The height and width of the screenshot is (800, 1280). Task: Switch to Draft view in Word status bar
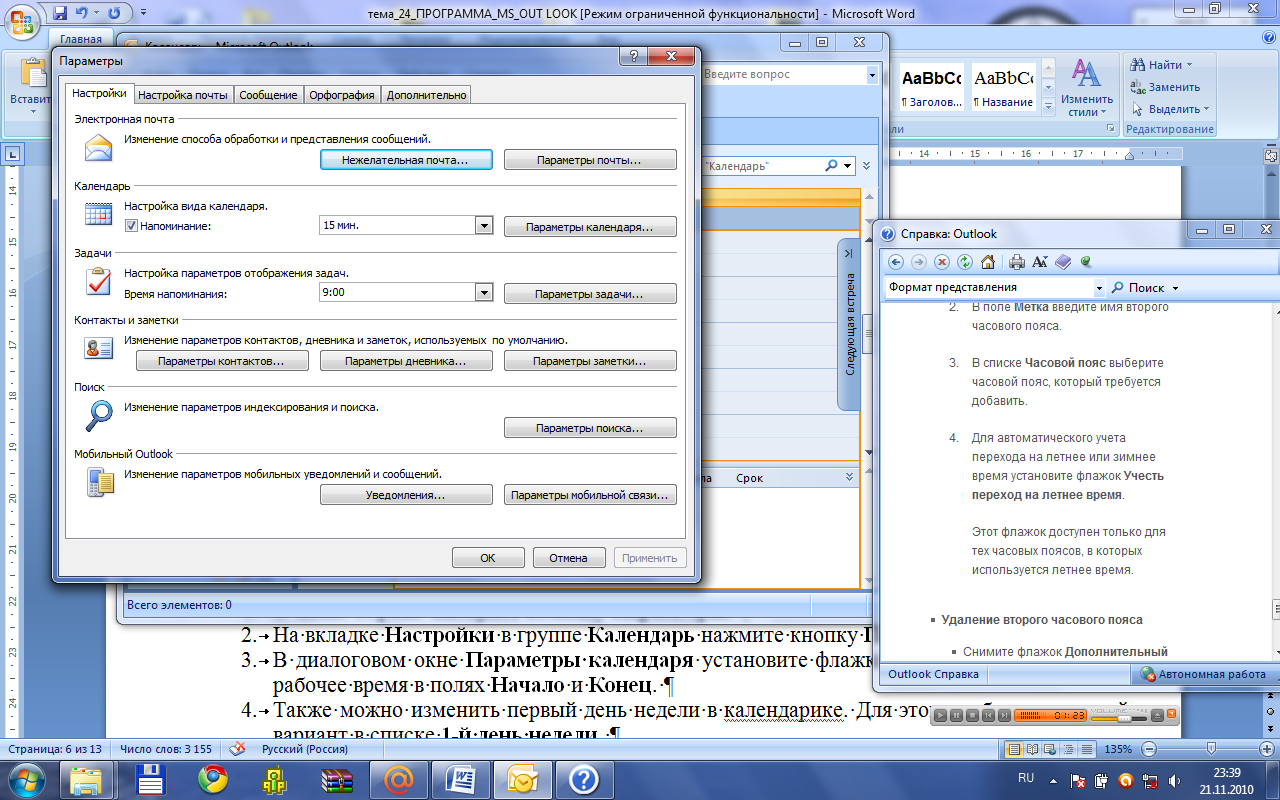pos(1086,749)
